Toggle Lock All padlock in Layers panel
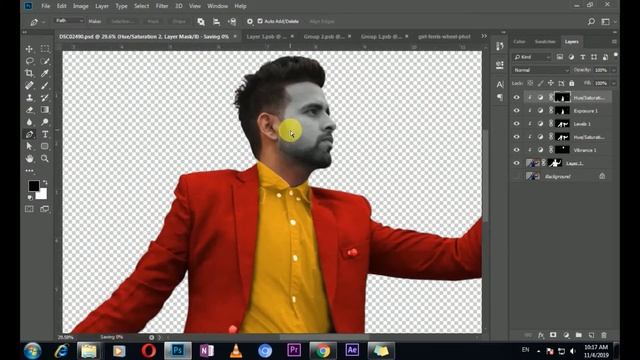The height and width of the screenshot is (360, 640). tap(572, 83)
